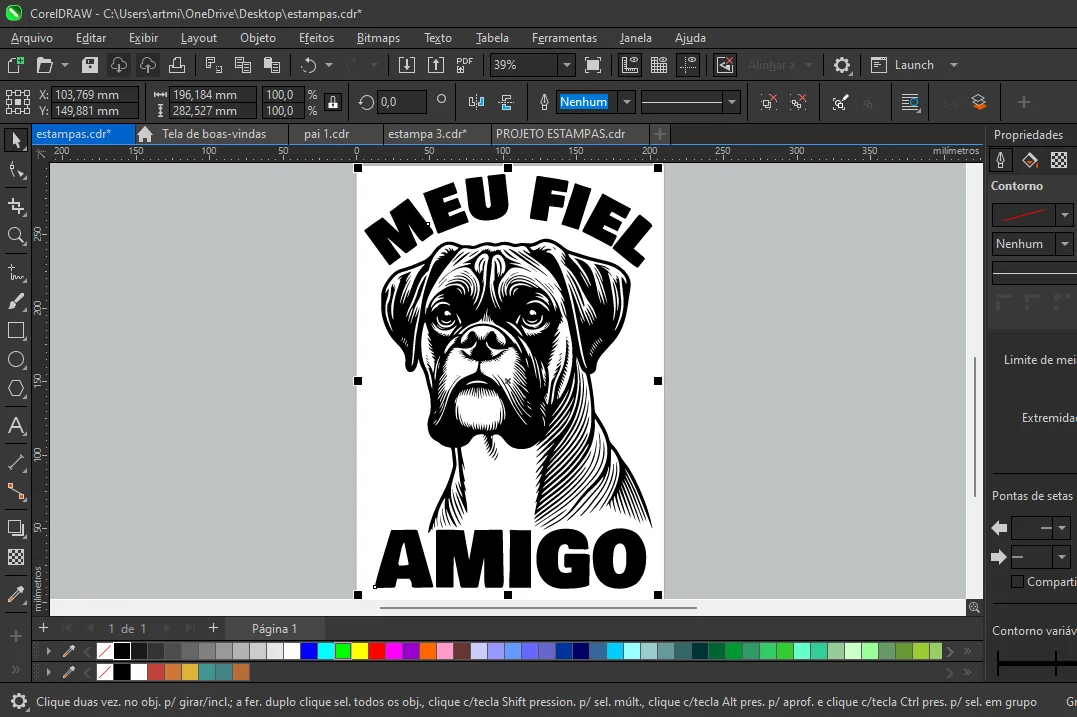This screenshot has height=717, width=1077.
Task: Click the Full-screen preview icon
Action: click(x=592, y=65)
